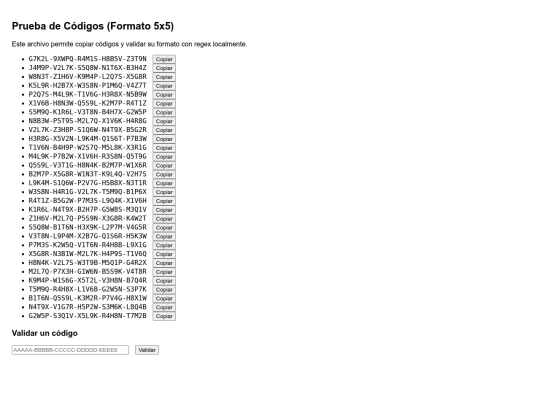540x405 pixels.
Task: Select the code text starting W3S8N-H4R1G
Action: [x=87, y=192]
